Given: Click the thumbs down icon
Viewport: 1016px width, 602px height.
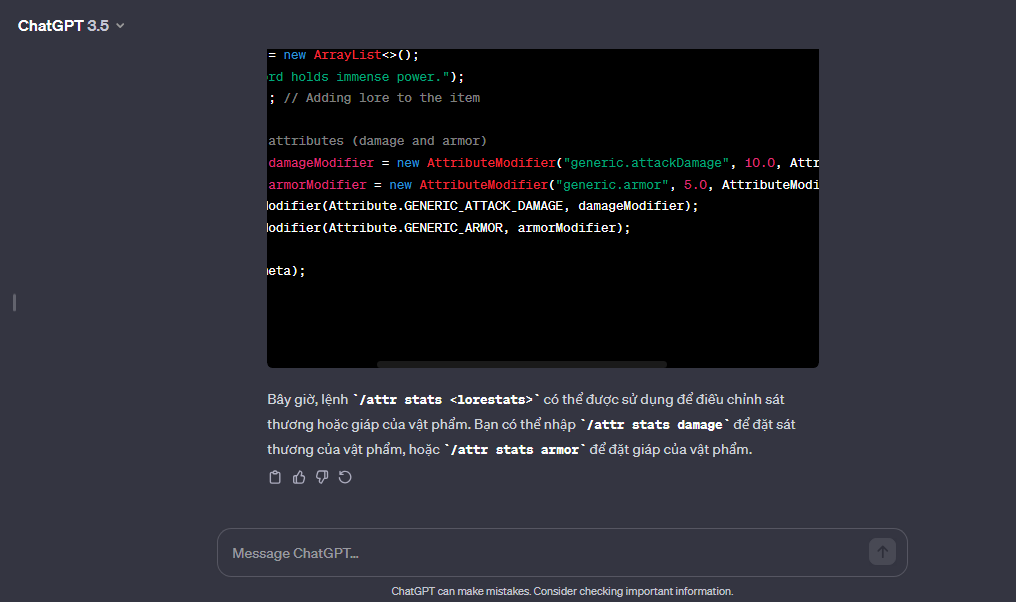Looking at the screenshot, I should 322,477.
